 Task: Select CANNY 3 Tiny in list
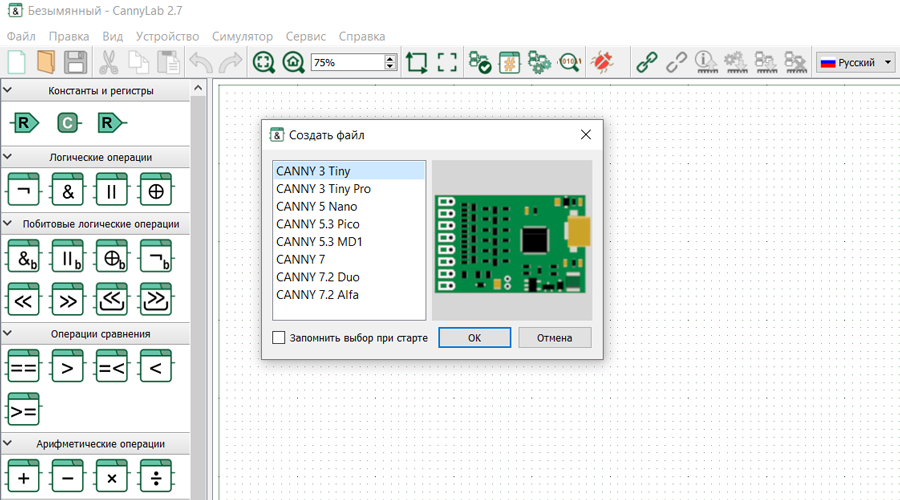pyautogui.click(x=349, y=171)
